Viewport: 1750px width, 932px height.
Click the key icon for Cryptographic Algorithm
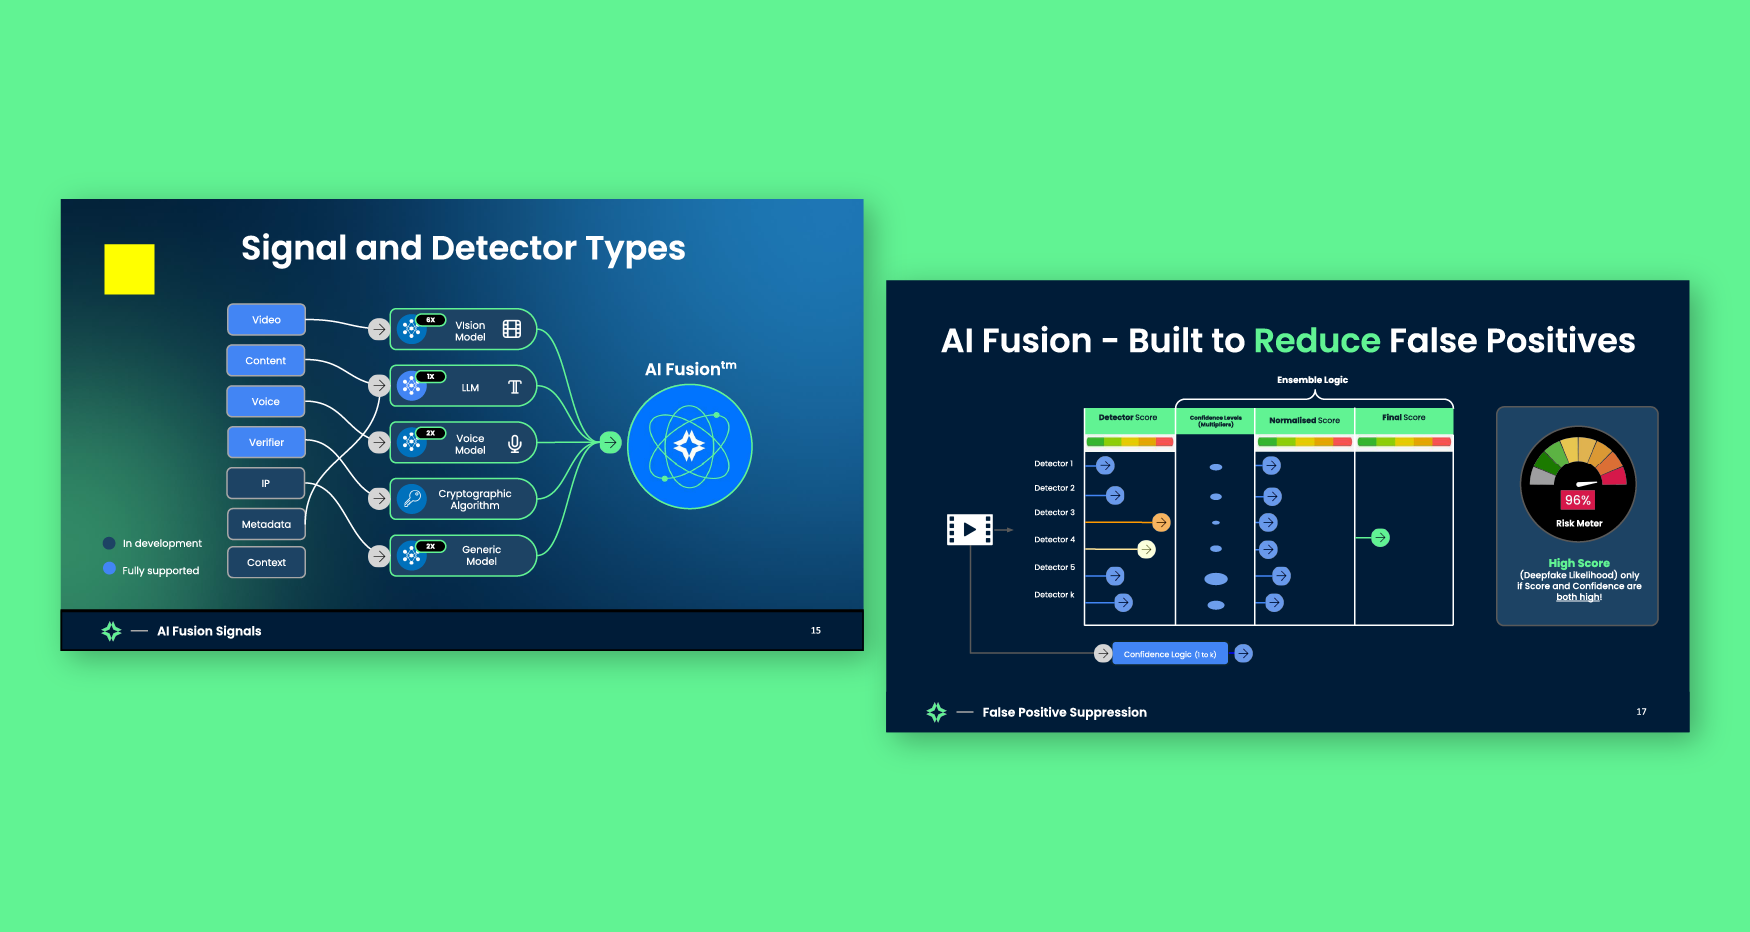tap(412, 498)
